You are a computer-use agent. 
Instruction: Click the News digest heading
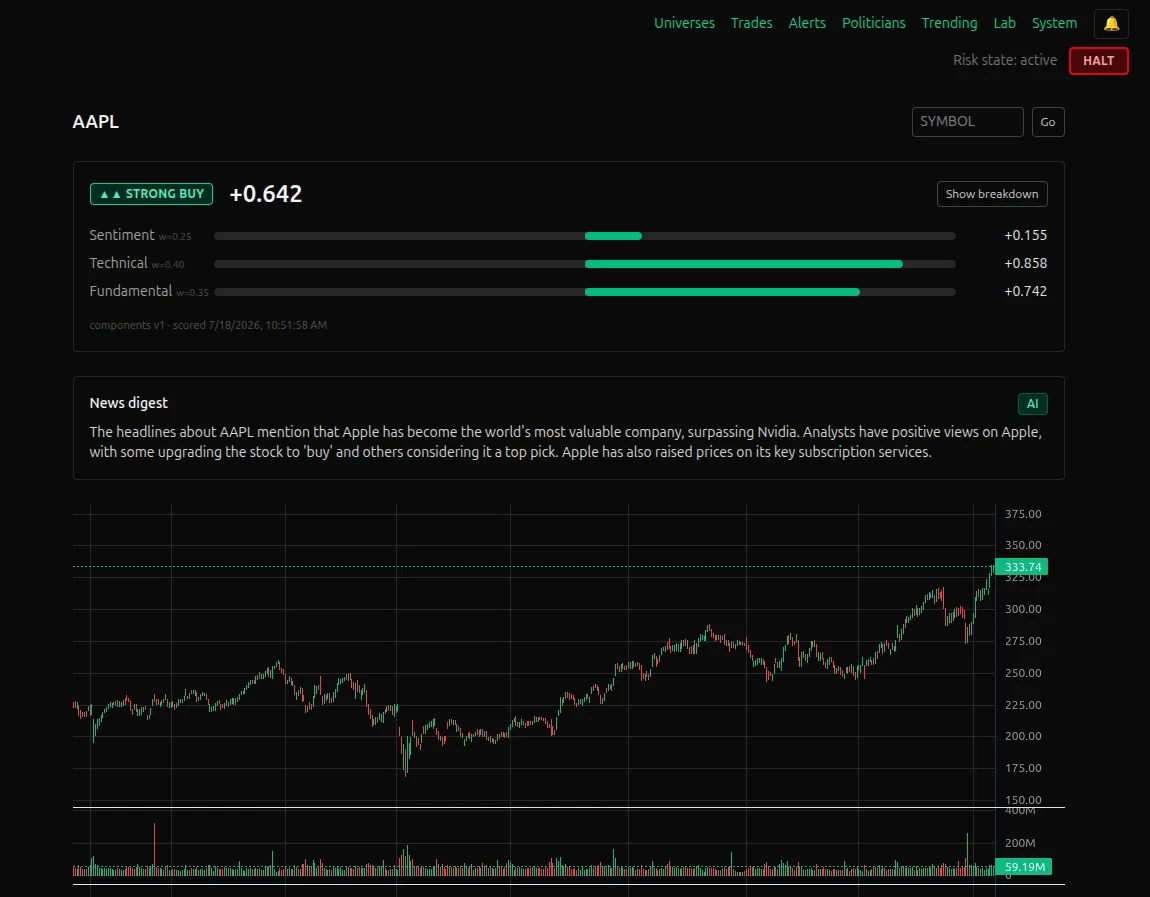pyautogui.click(x=128, y=403)
